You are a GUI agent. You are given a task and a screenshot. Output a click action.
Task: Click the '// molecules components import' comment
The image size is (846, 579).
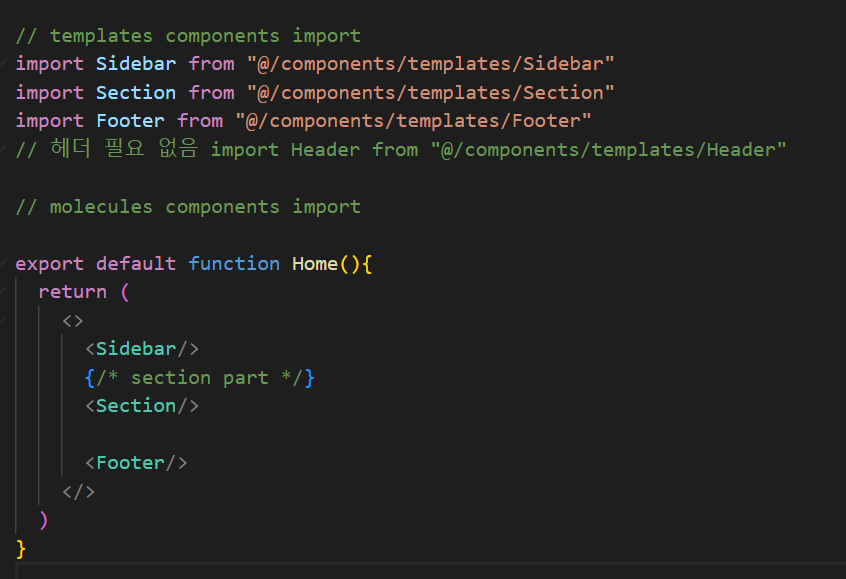pos(188,207)
